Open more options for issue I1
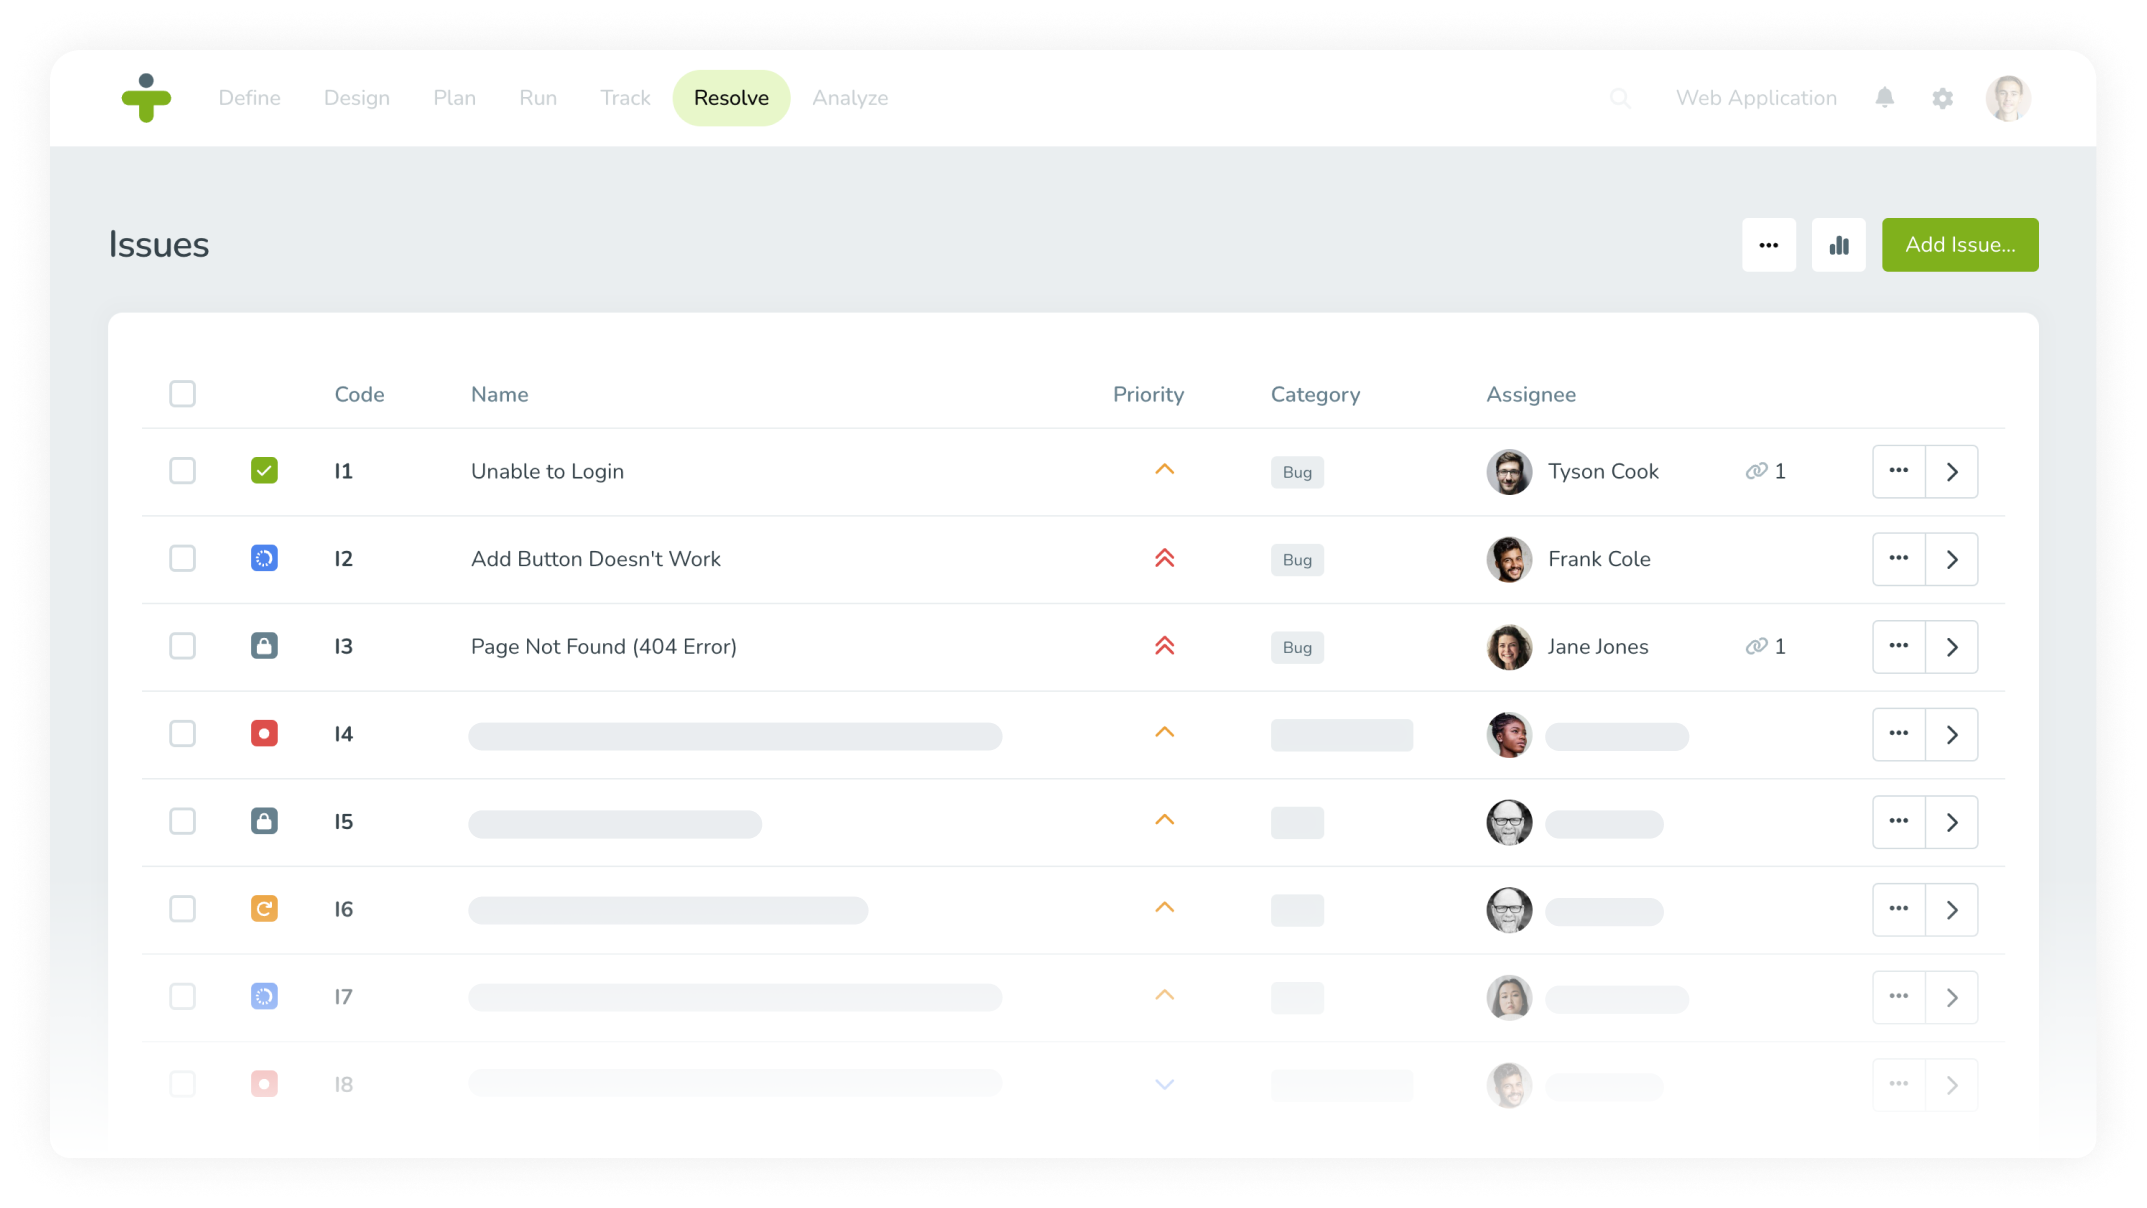Image resolution: width=2147 pixels, height=1208 pixels. [x=1898, y=471]
